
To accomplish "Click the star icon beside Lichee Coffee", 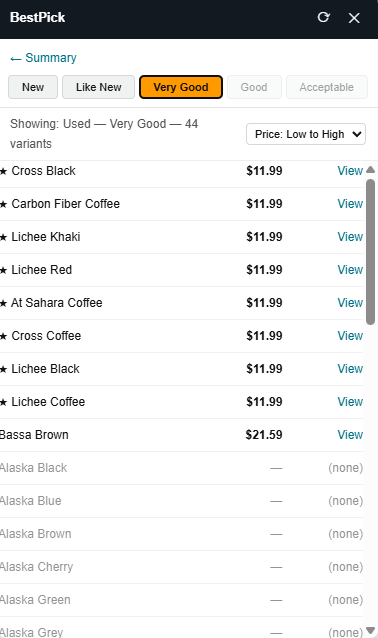I will coord(4,402).
